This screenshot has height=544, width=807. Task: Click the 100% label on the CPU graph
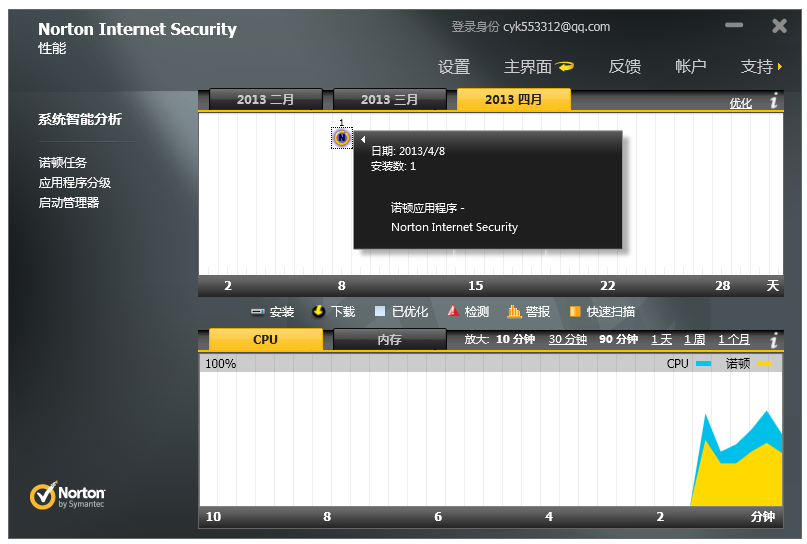(220, 364)
